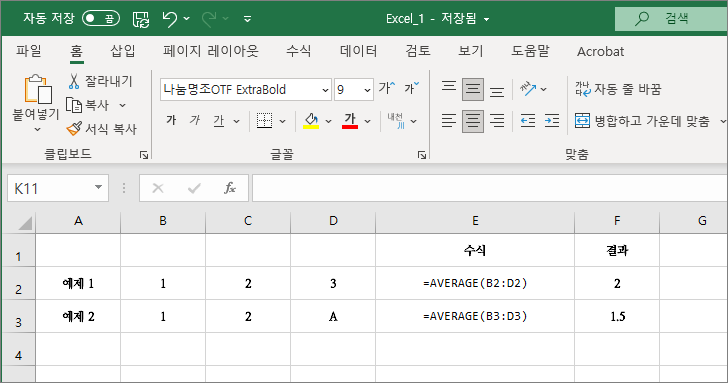
Task: Click the 붙여넣기 paste icon
Action: [x=38, y=89]
